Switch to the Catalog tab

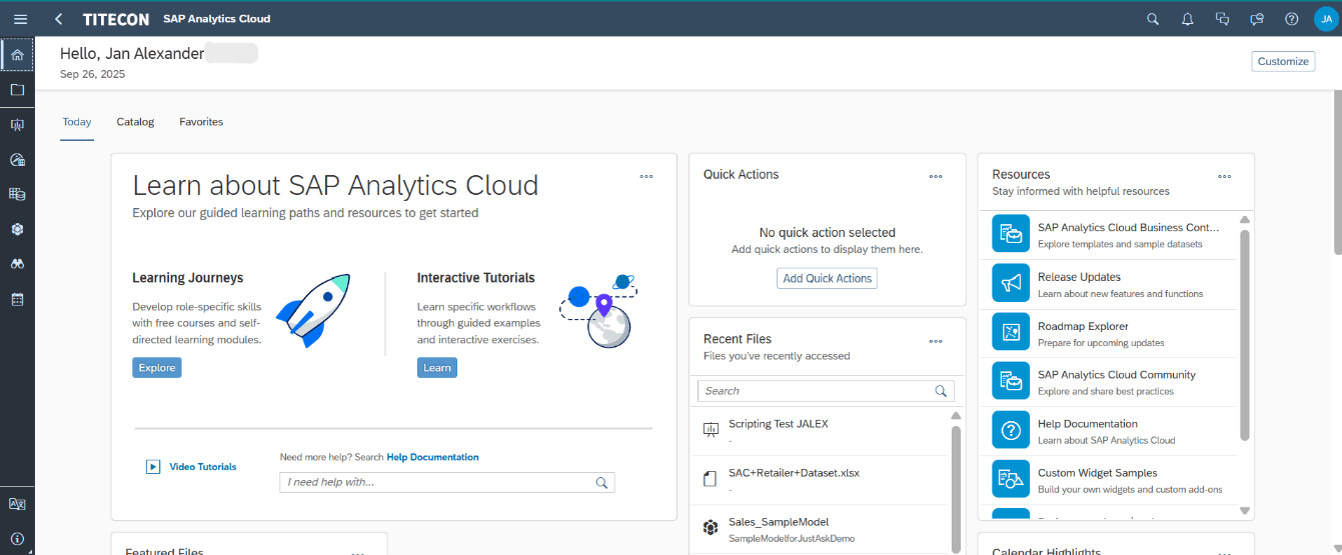(x=135, y=122)
